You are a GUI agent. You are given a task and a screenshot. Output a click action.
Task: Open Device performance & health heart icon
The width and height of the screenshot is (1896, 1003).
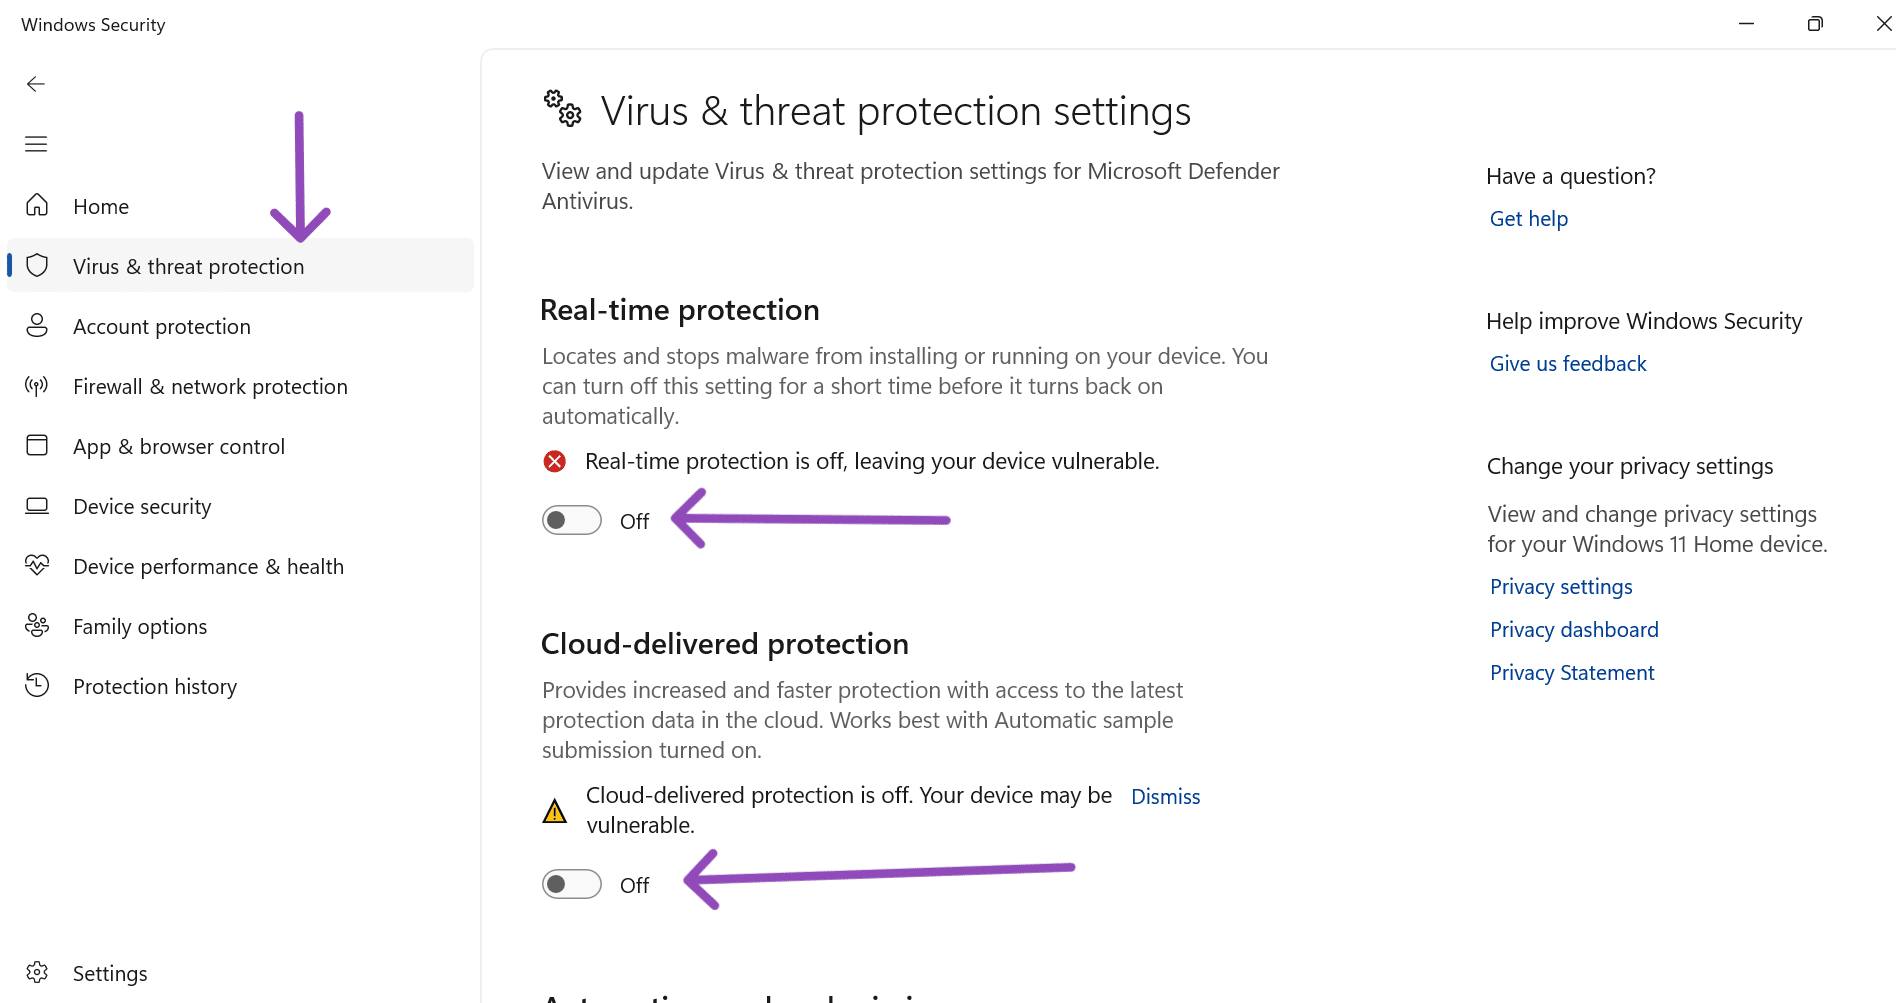coord(37,566)
